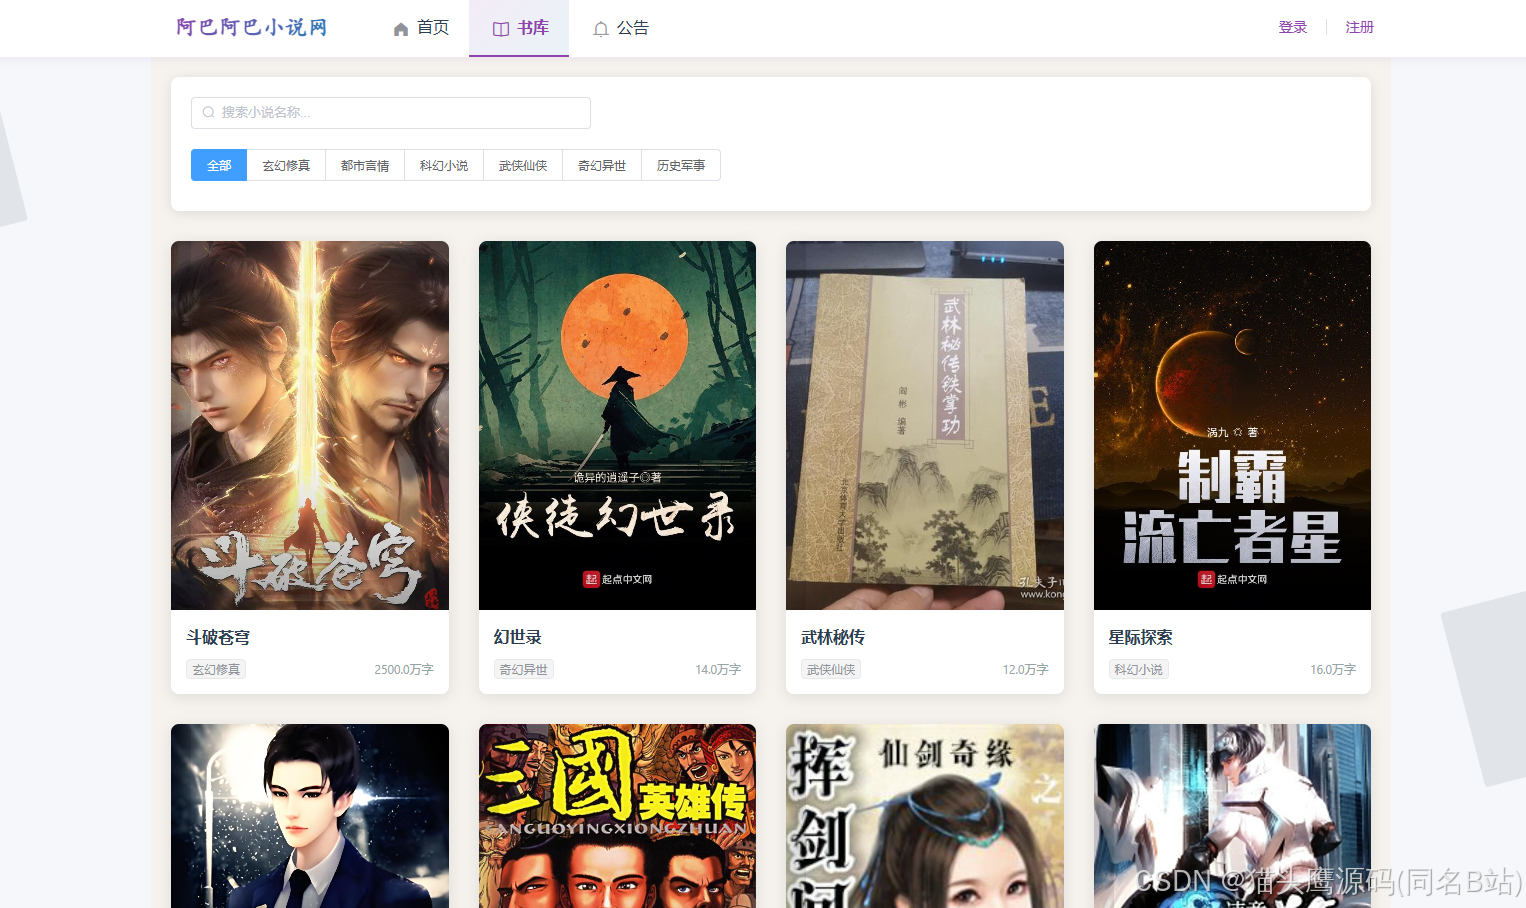Open the white armored figure book cover
The height and width of the screenshot is (908, 1526).
(x=1232, y=816)
